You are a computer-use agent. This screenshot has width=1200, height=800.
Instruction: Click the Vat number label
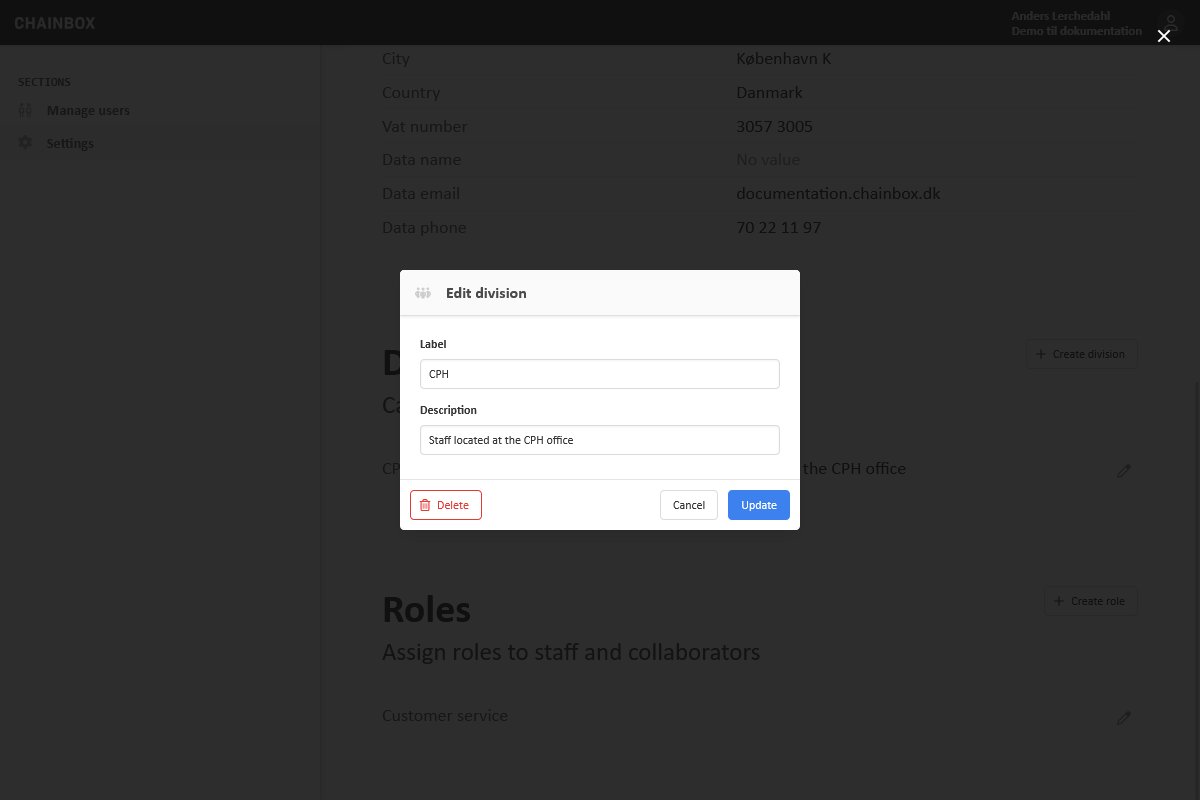[x=425, y=127]
